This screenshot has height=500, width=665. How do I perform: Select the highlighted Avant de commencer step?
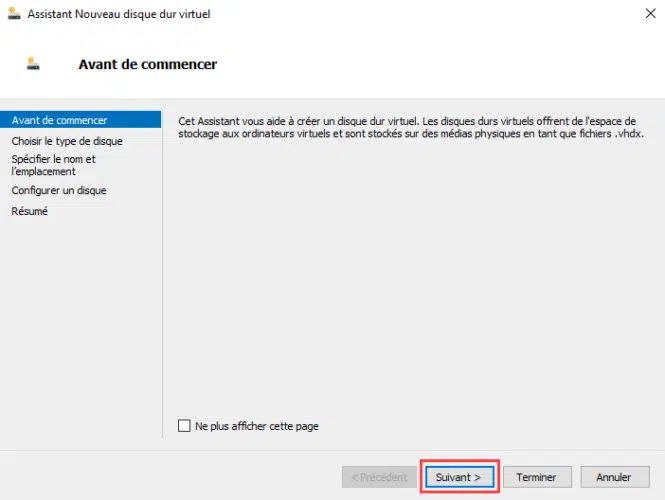tap(81, 120)
